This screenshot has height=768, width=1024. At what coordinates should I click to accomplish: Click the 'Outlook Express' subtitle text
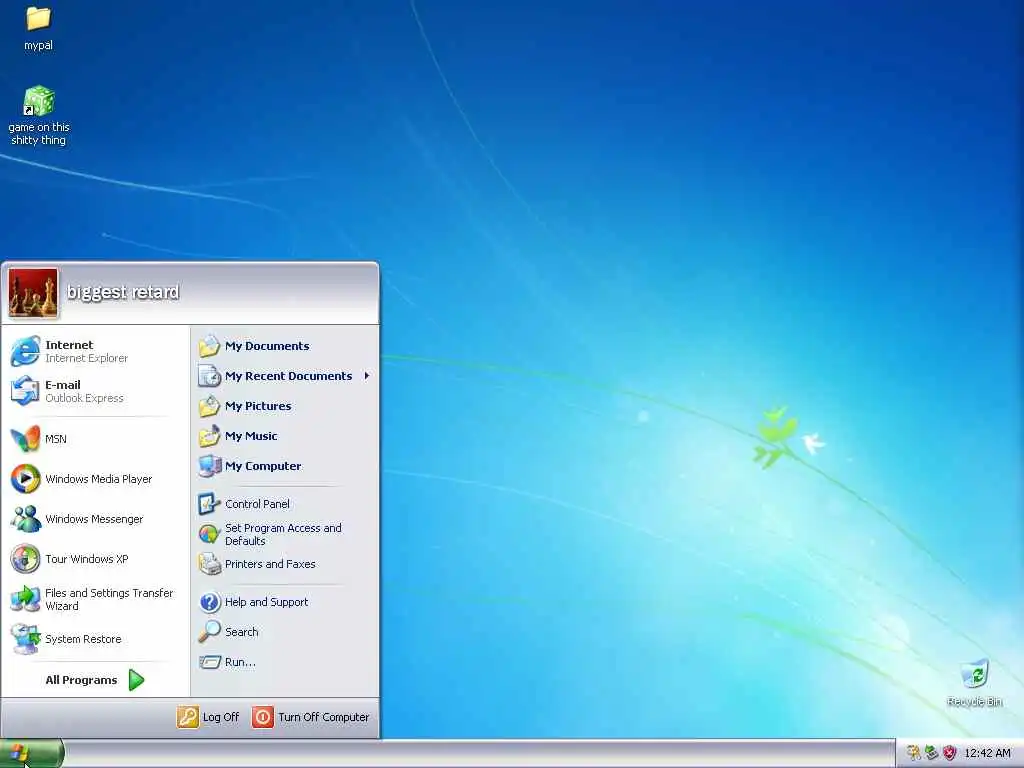click(84, 398)
